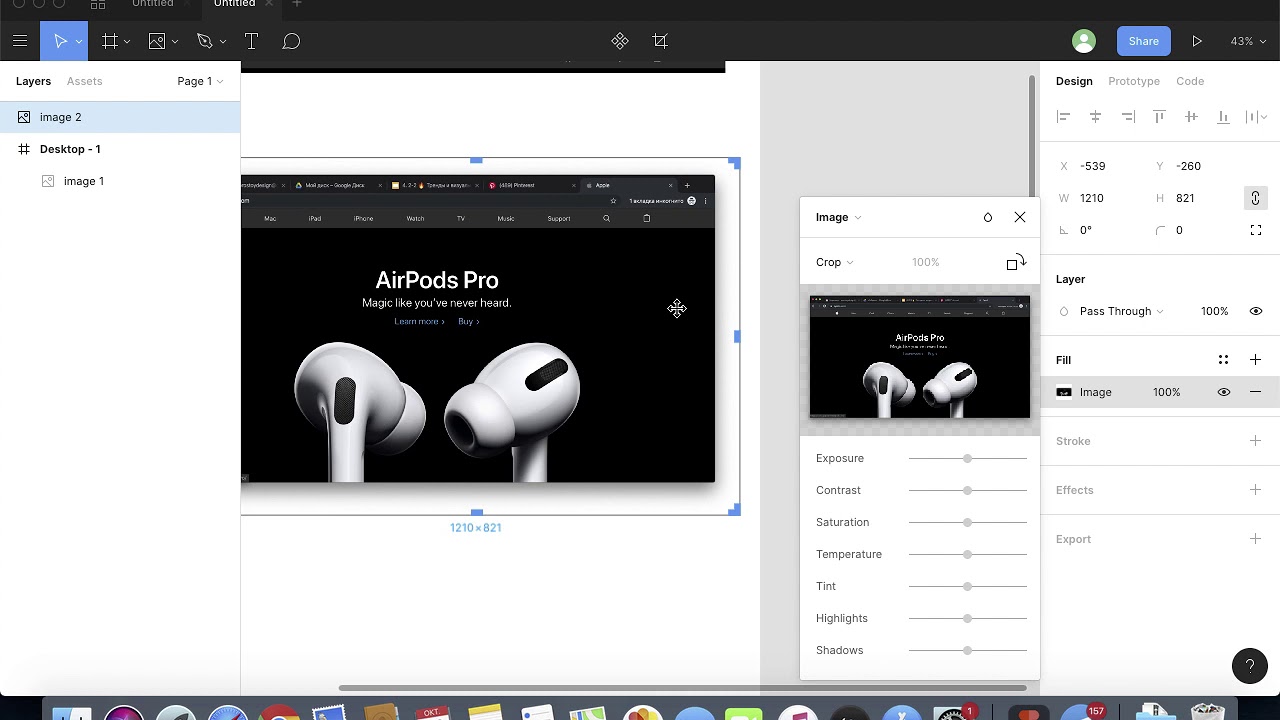Click the user avatar icon

[x=1084, y=41]
